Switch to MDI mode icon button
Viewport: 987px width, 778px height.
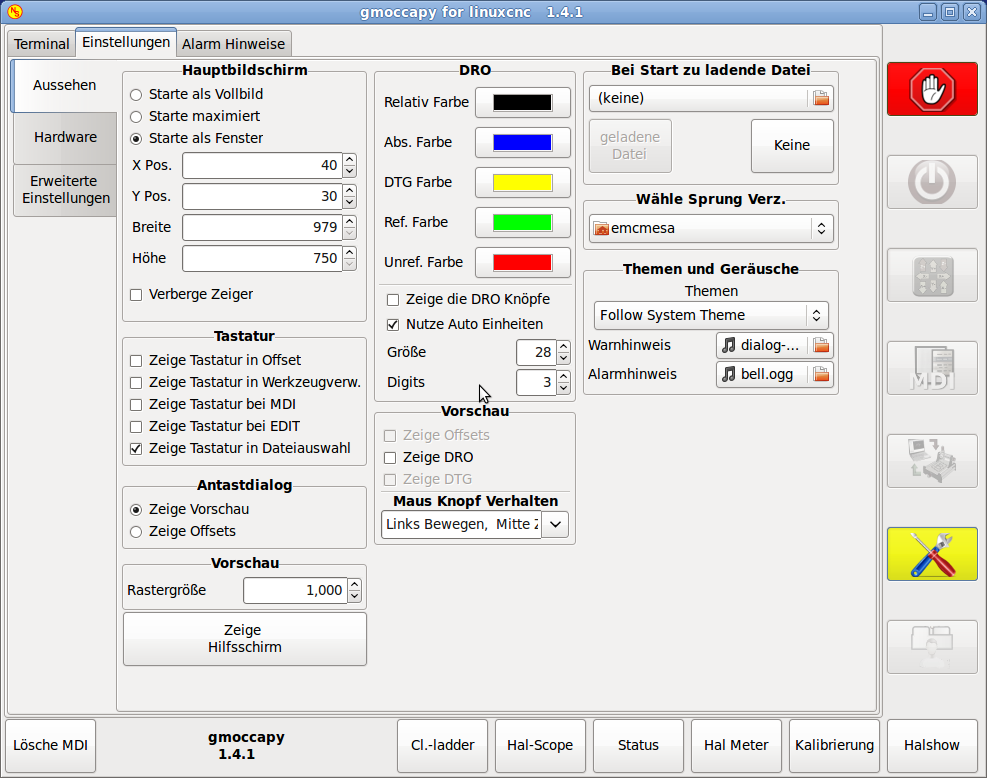click(932, 368)
